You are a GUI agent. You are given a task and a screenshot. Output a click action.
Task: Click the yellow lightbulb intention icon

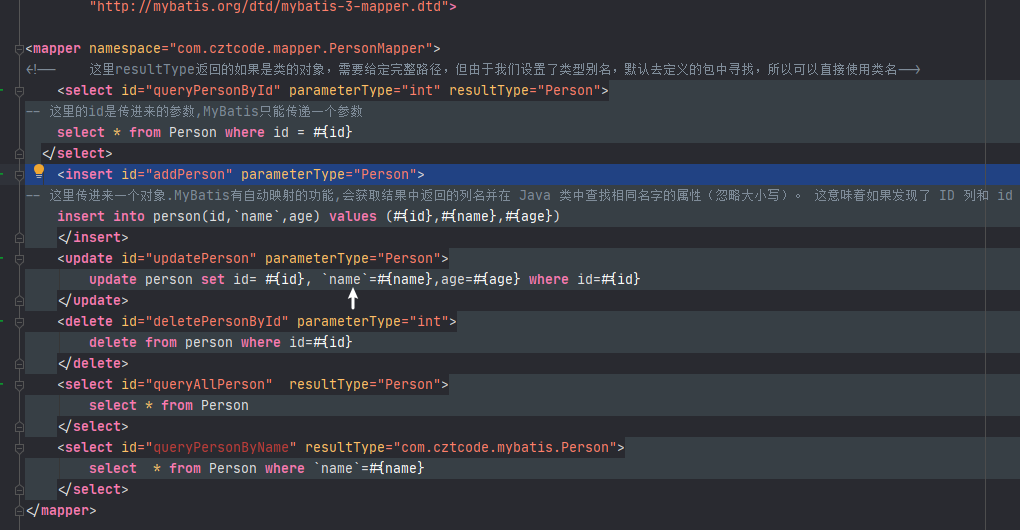click(39, 172)
